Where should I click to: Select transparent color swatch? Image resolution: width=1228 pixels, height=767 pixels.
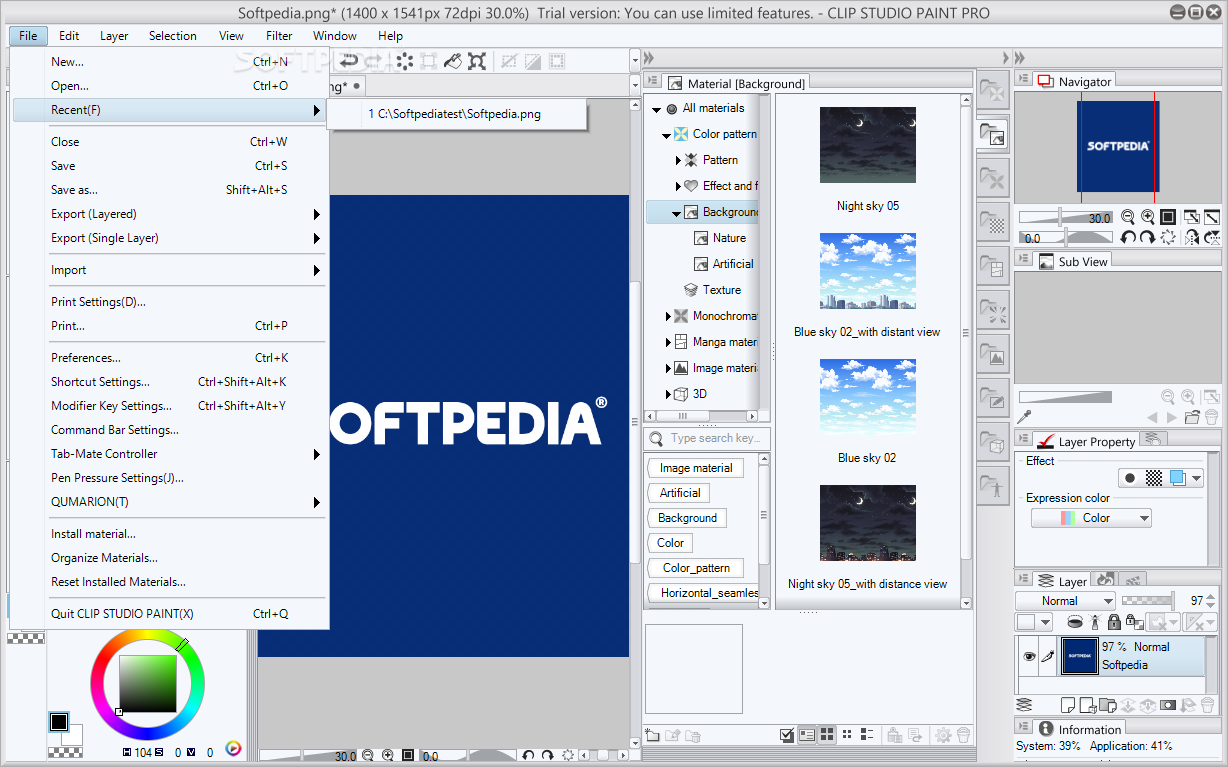click(x=66, y=752)
